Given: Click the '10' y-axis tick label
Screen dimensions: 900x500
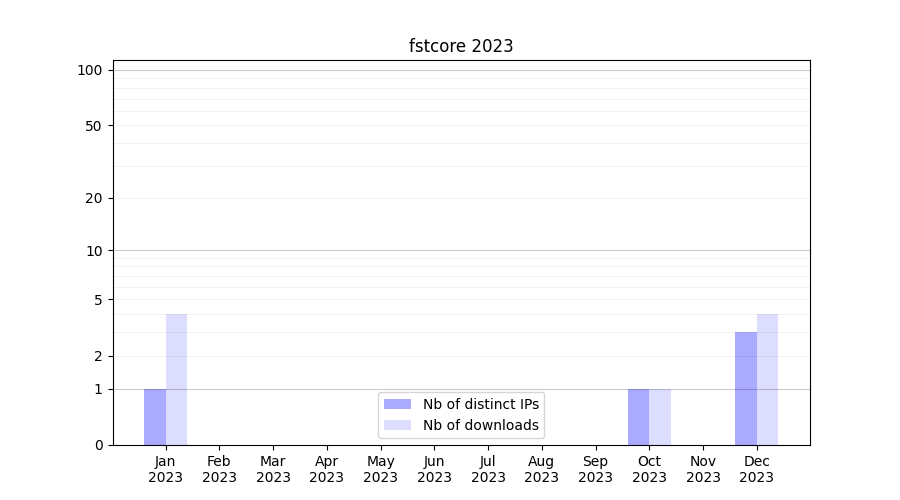Looking at the screenshot, I should pos(94,251).
